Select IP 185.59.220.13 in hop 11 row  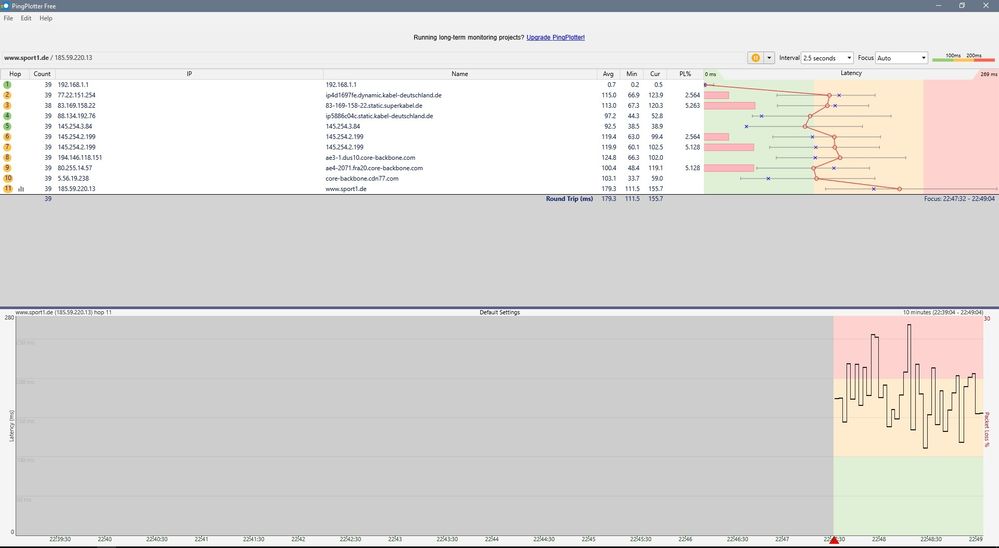[x=76, y=189]
